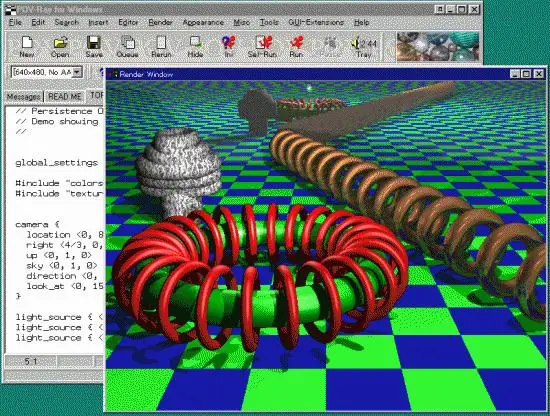Viewport: 550px width, 416px height.
Task: Click the Sel-Run toolbar icon
Action: [x=262, y=46]
